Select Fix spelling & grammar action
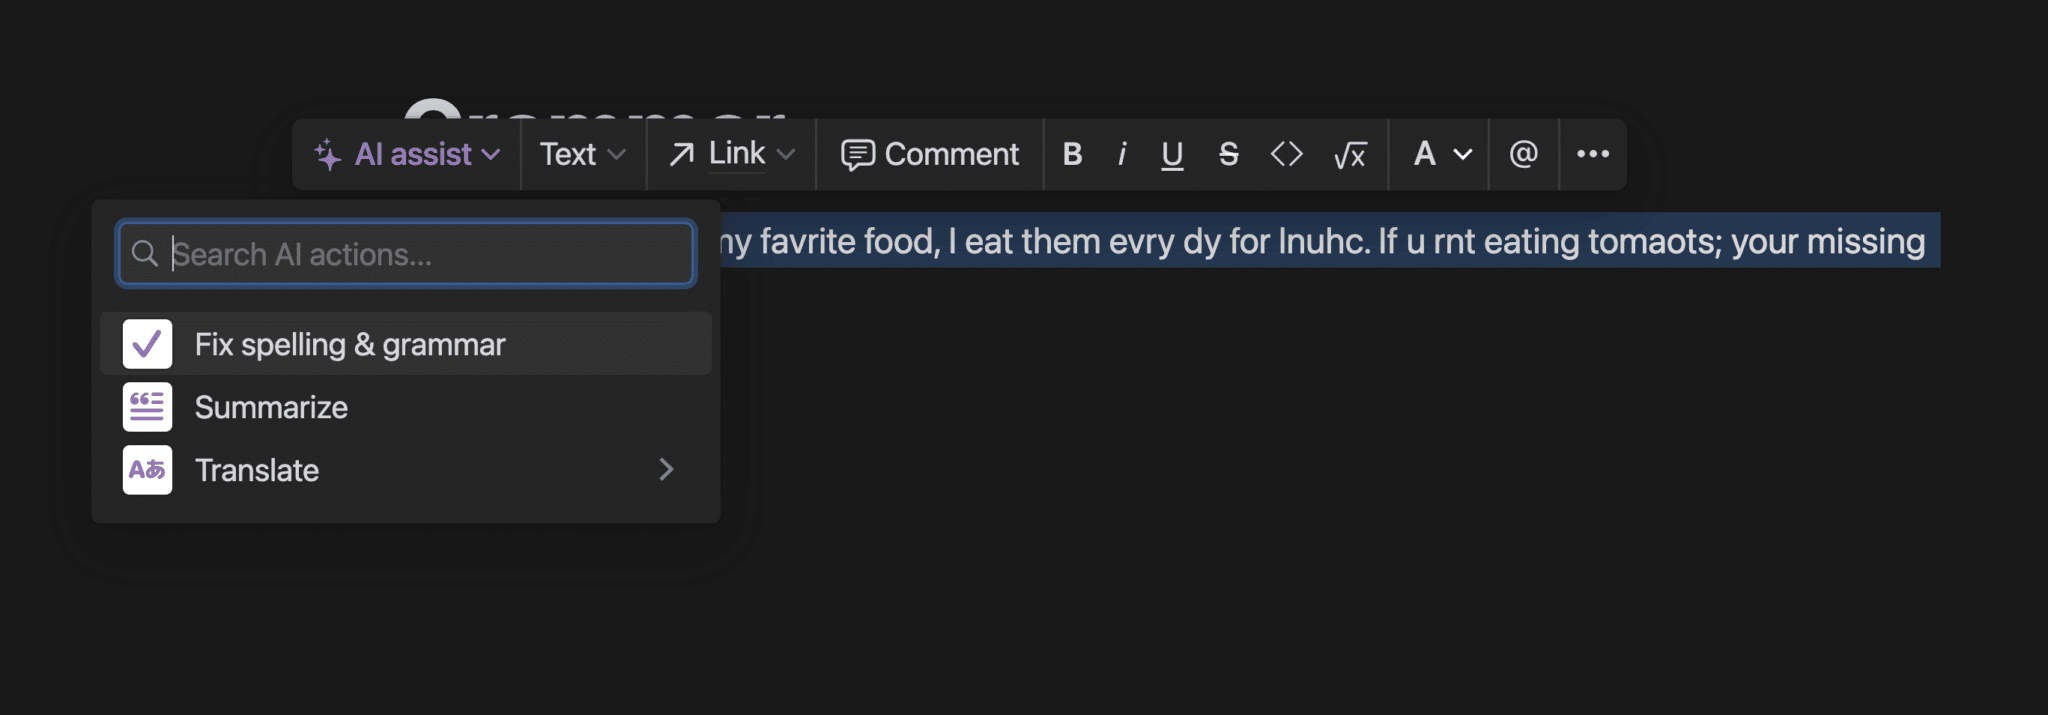The width and height of the screenshot is (2048, 715). click(x=350, y=344)
